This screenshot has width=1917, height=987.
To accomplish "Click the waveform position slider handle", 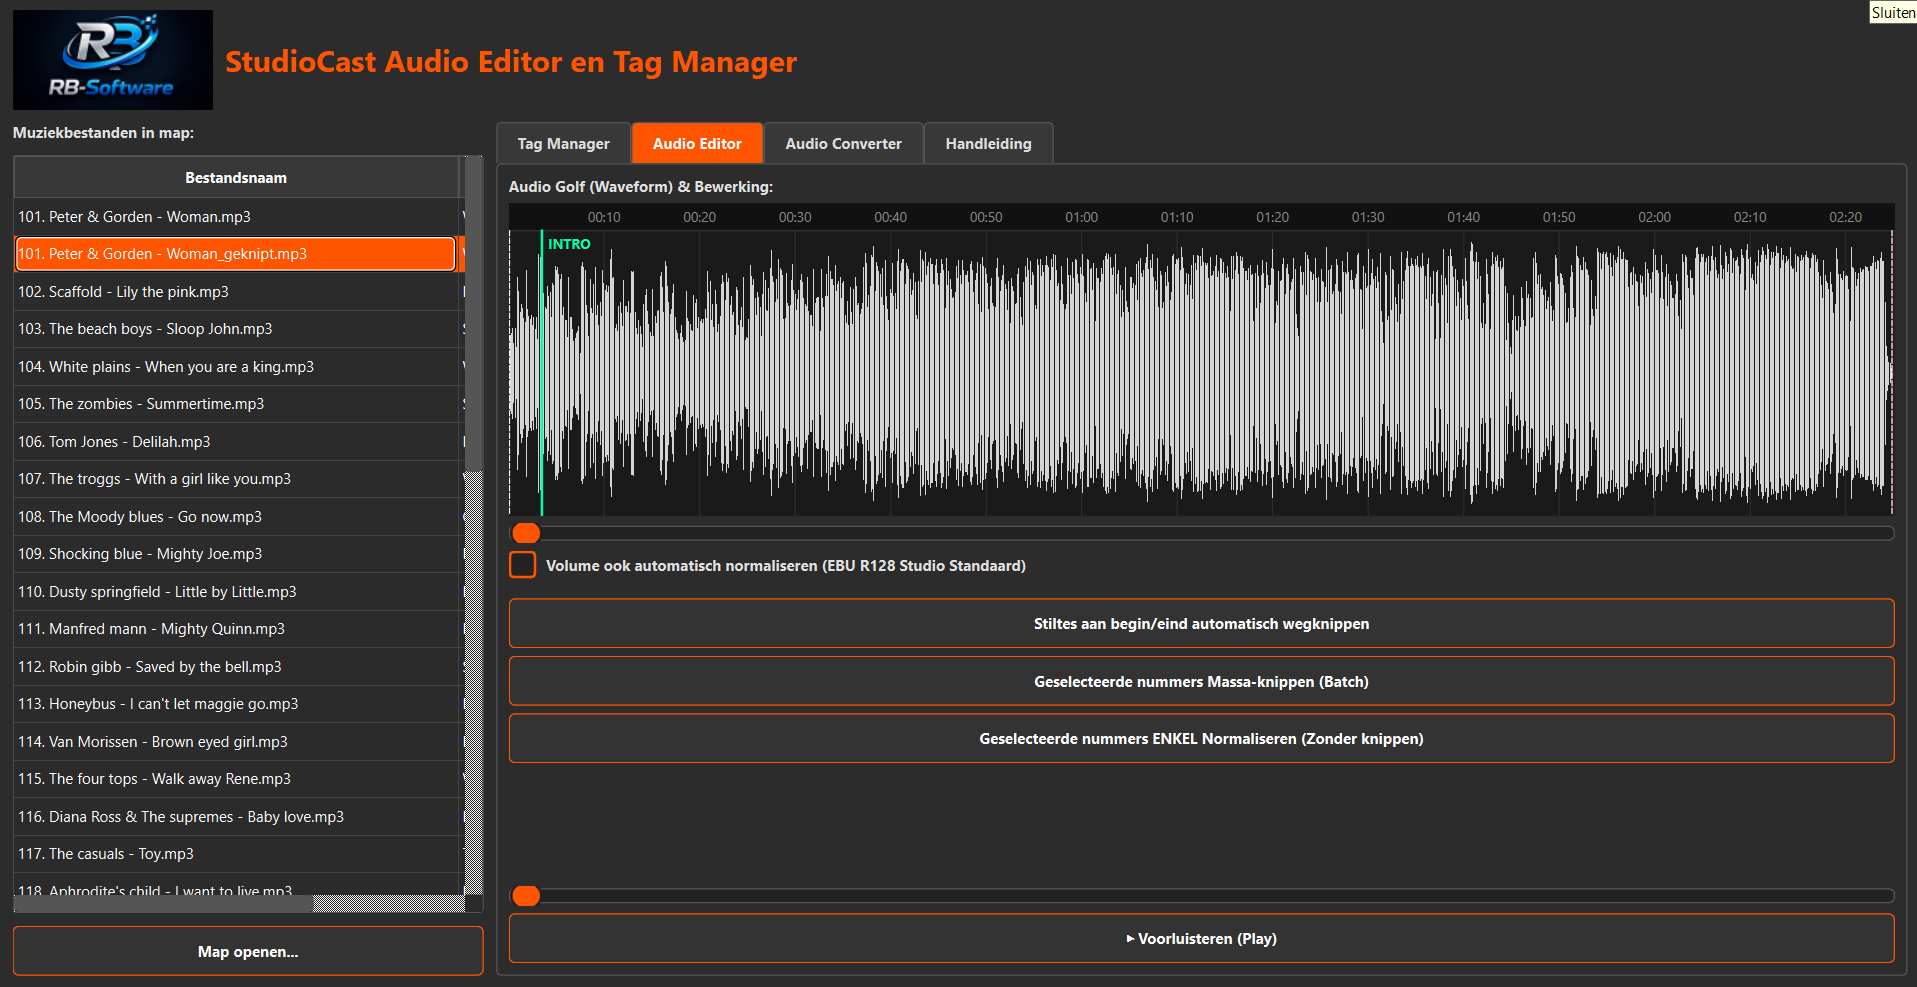I will (x=526, y=533).
